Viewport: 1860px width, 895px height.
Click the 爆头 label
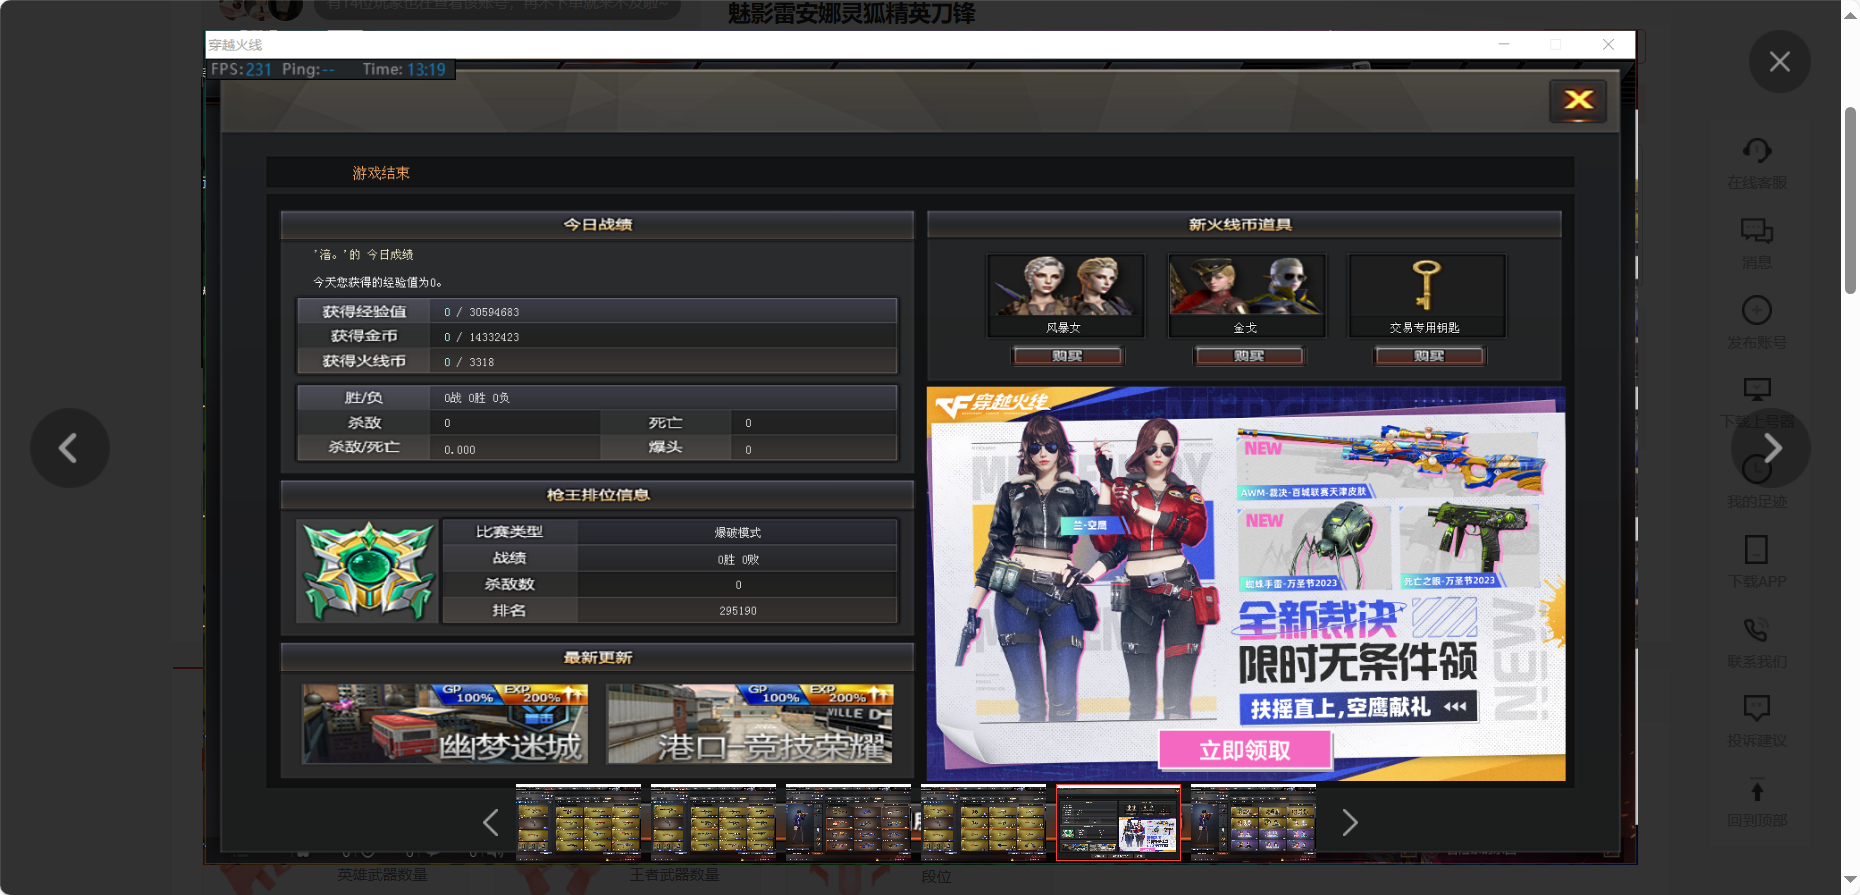pyautogui.click(x=665, y=447)
